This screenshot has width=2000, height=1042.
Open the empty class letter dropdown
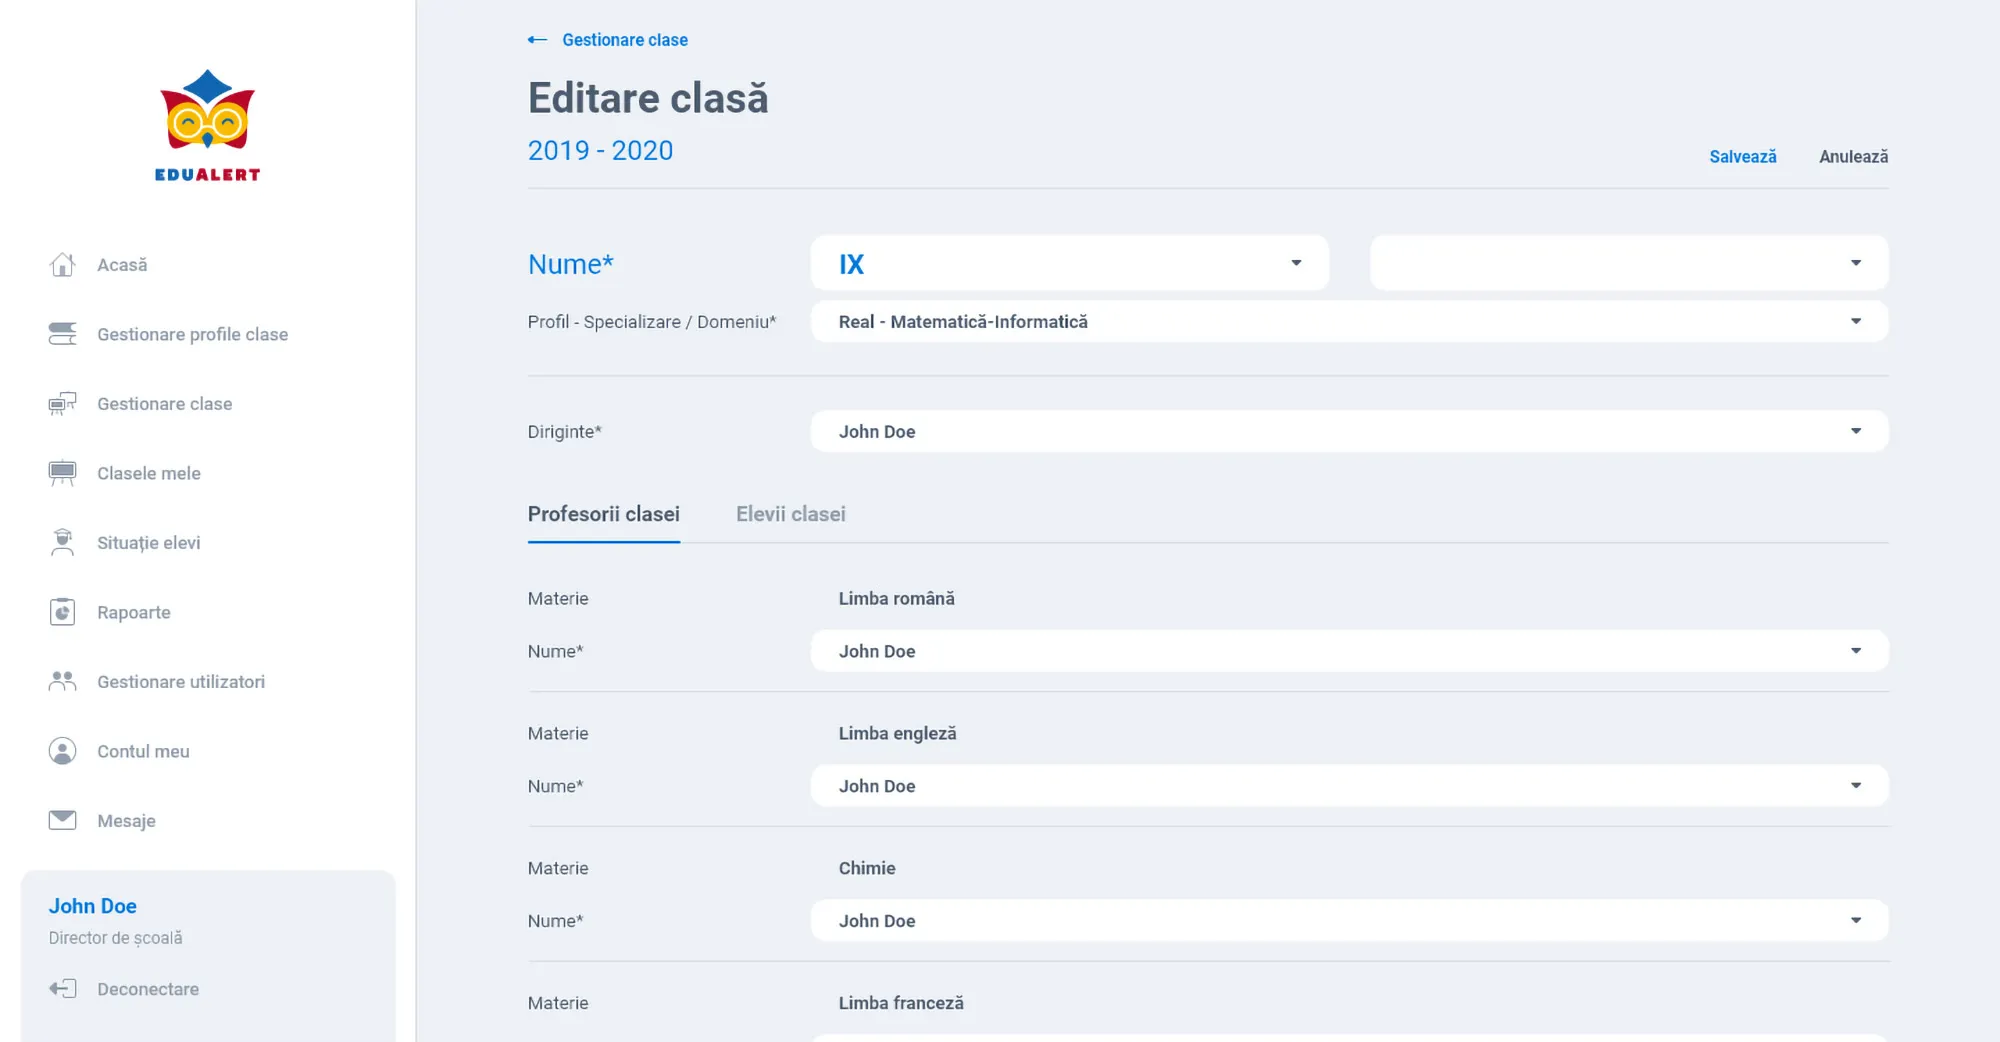[x=1628, y=263]
